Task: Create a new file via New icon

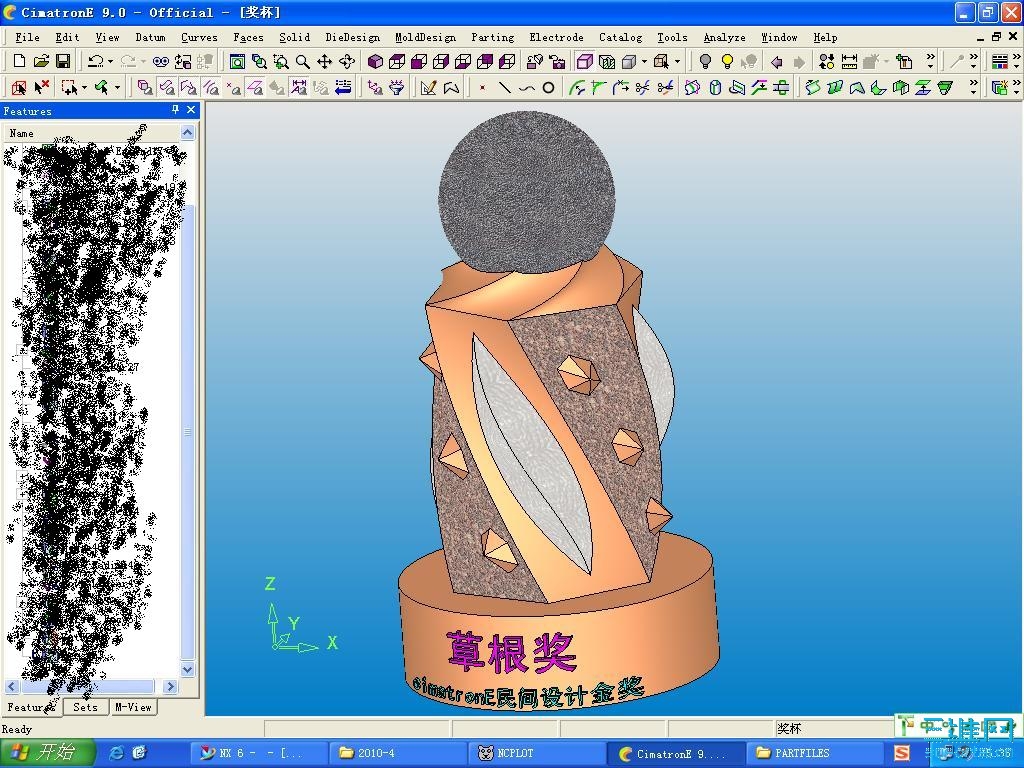Action: point(19,61)
